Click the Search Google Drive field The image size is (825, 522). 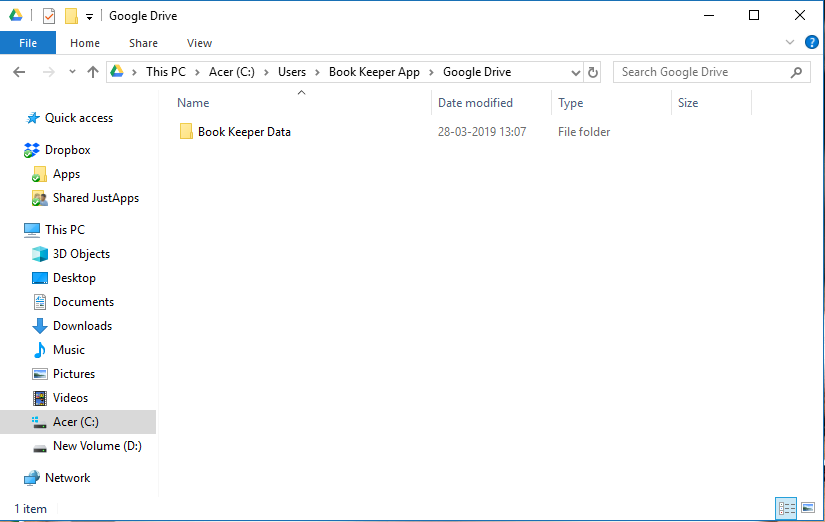point(711,72)
